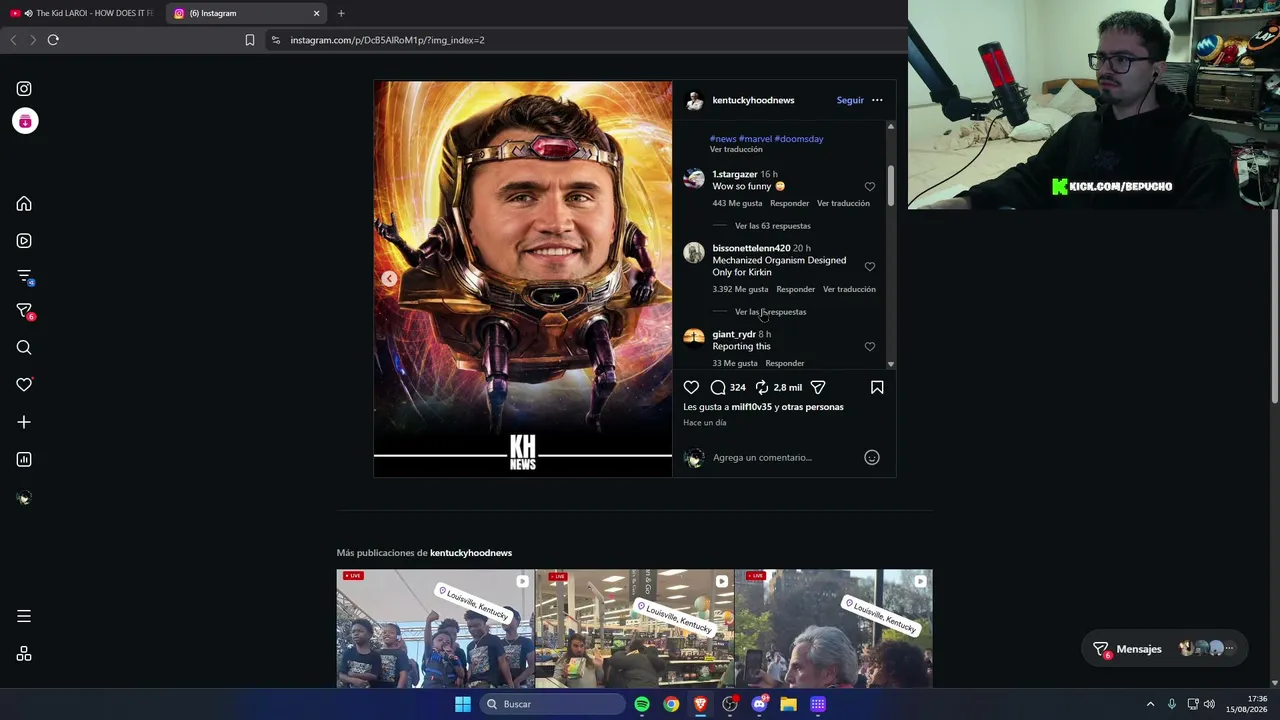Click the pink download extension icon
The height and width of the screenshot is (720, 1280).
point(25,121)
